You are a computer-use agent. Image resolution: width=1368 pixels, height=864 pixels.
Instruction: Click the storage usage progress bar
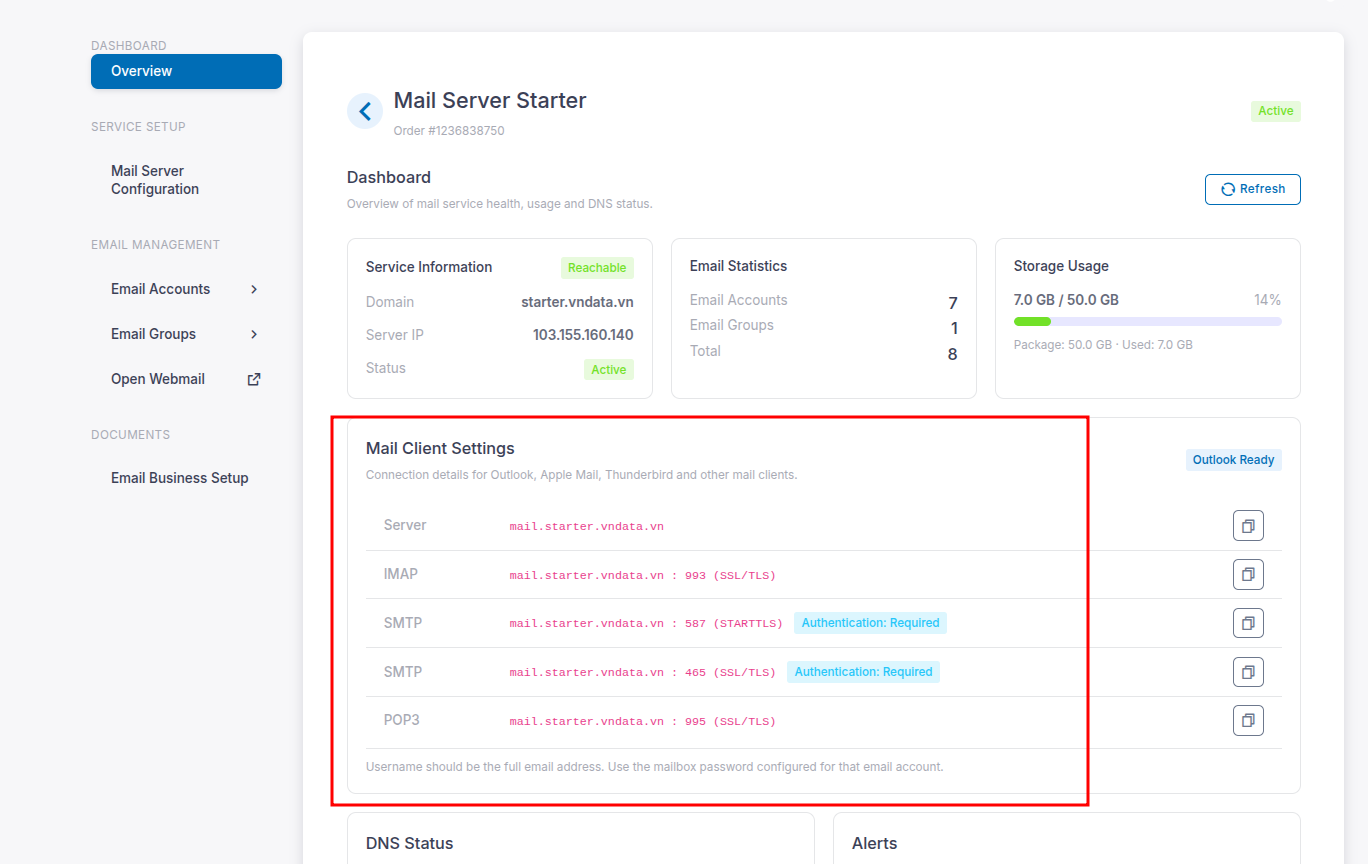(1147, 321)
